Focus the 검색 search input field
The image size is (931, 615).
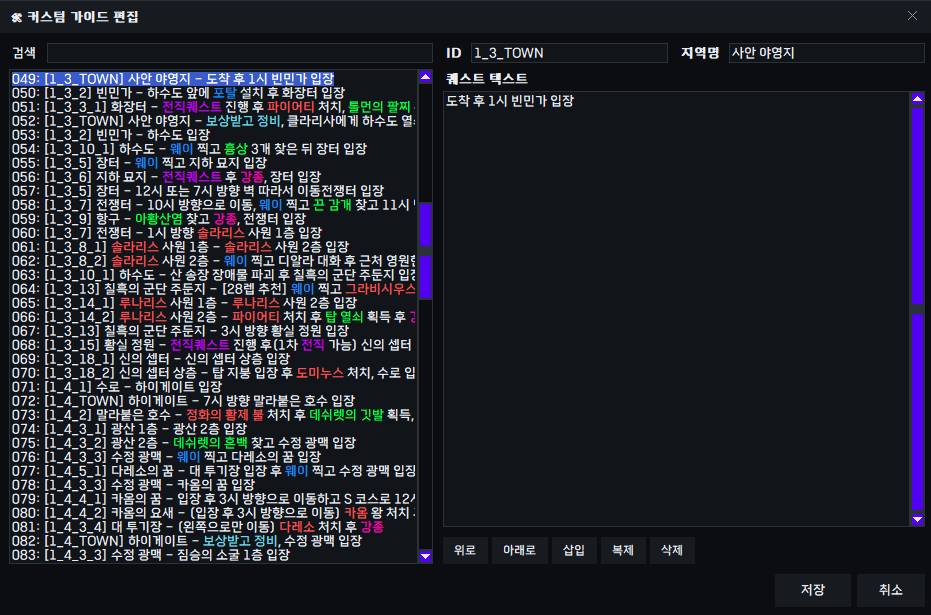click(240, 53)
